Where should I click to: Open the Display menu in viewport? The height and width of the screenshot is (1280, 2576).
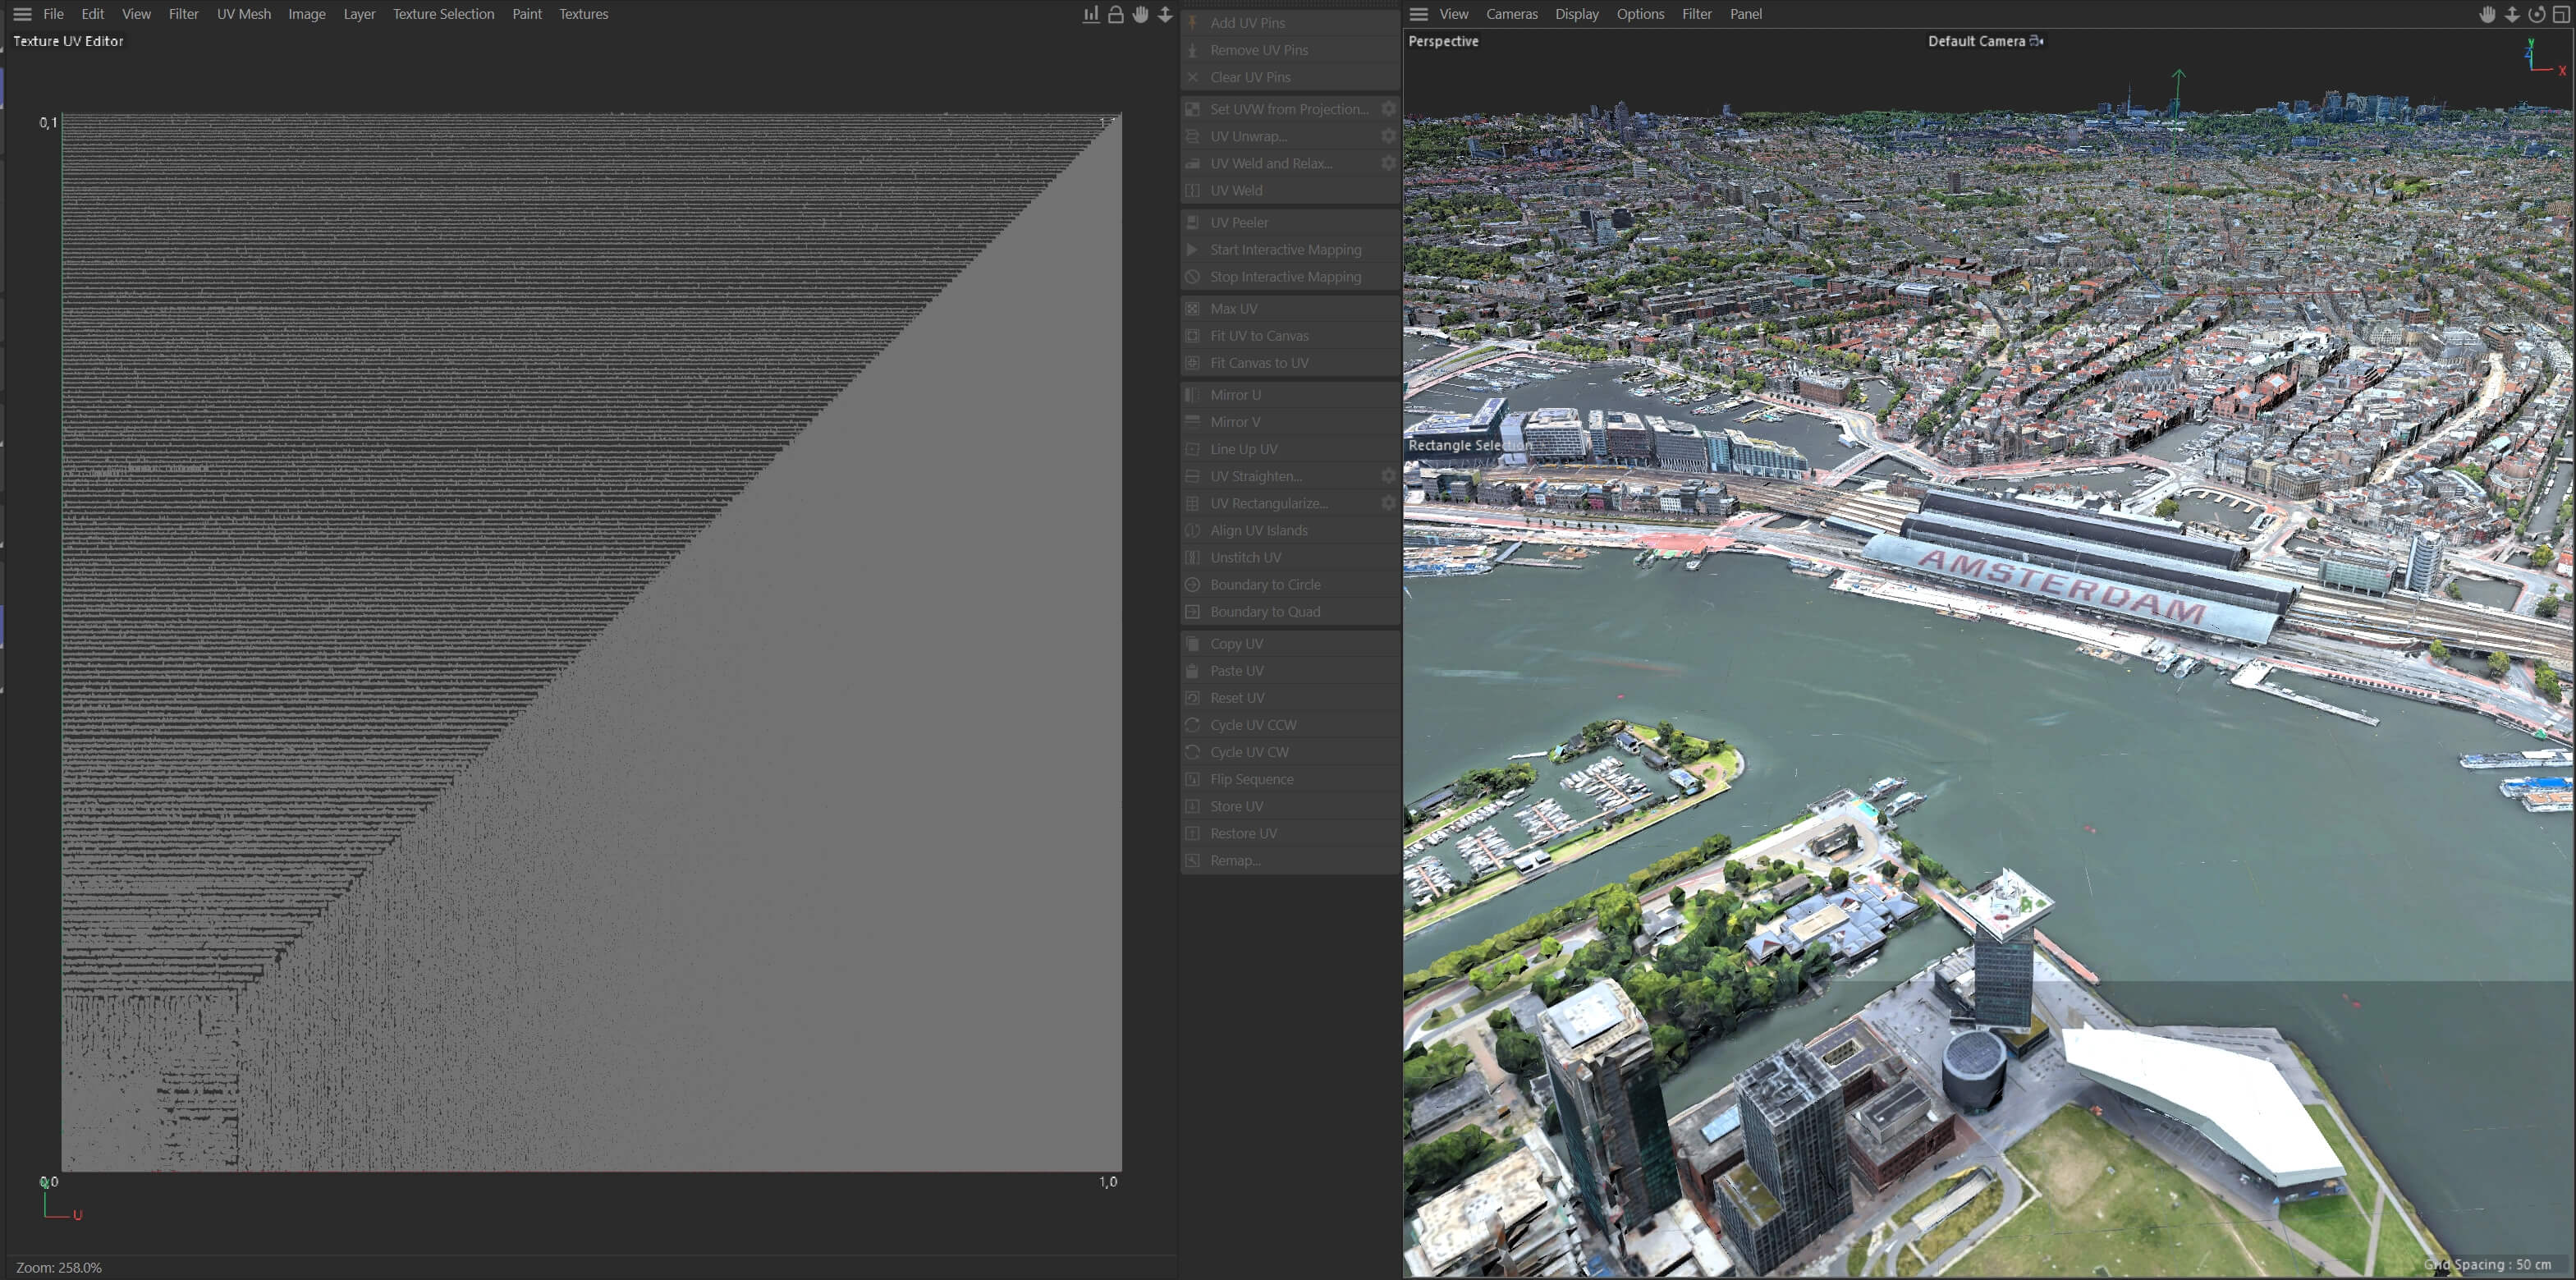pyautogui.click(x=1576, y=14)
